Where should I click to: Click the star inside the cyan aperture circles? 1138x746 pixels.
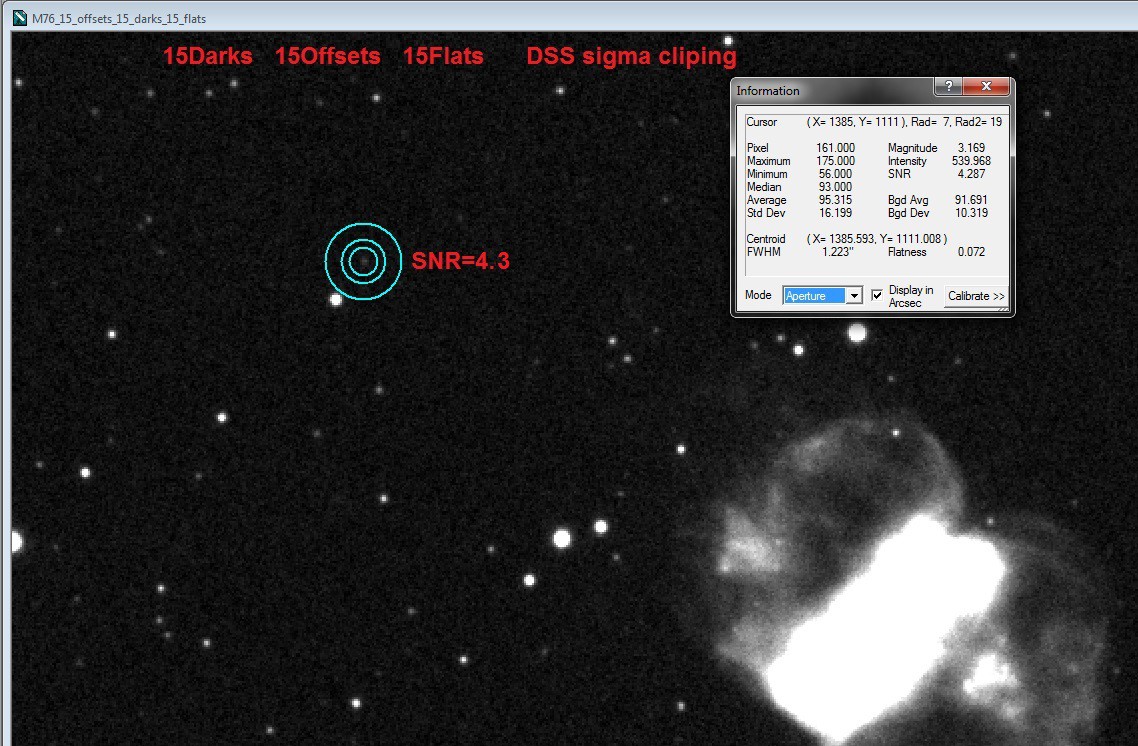[363, 260]
